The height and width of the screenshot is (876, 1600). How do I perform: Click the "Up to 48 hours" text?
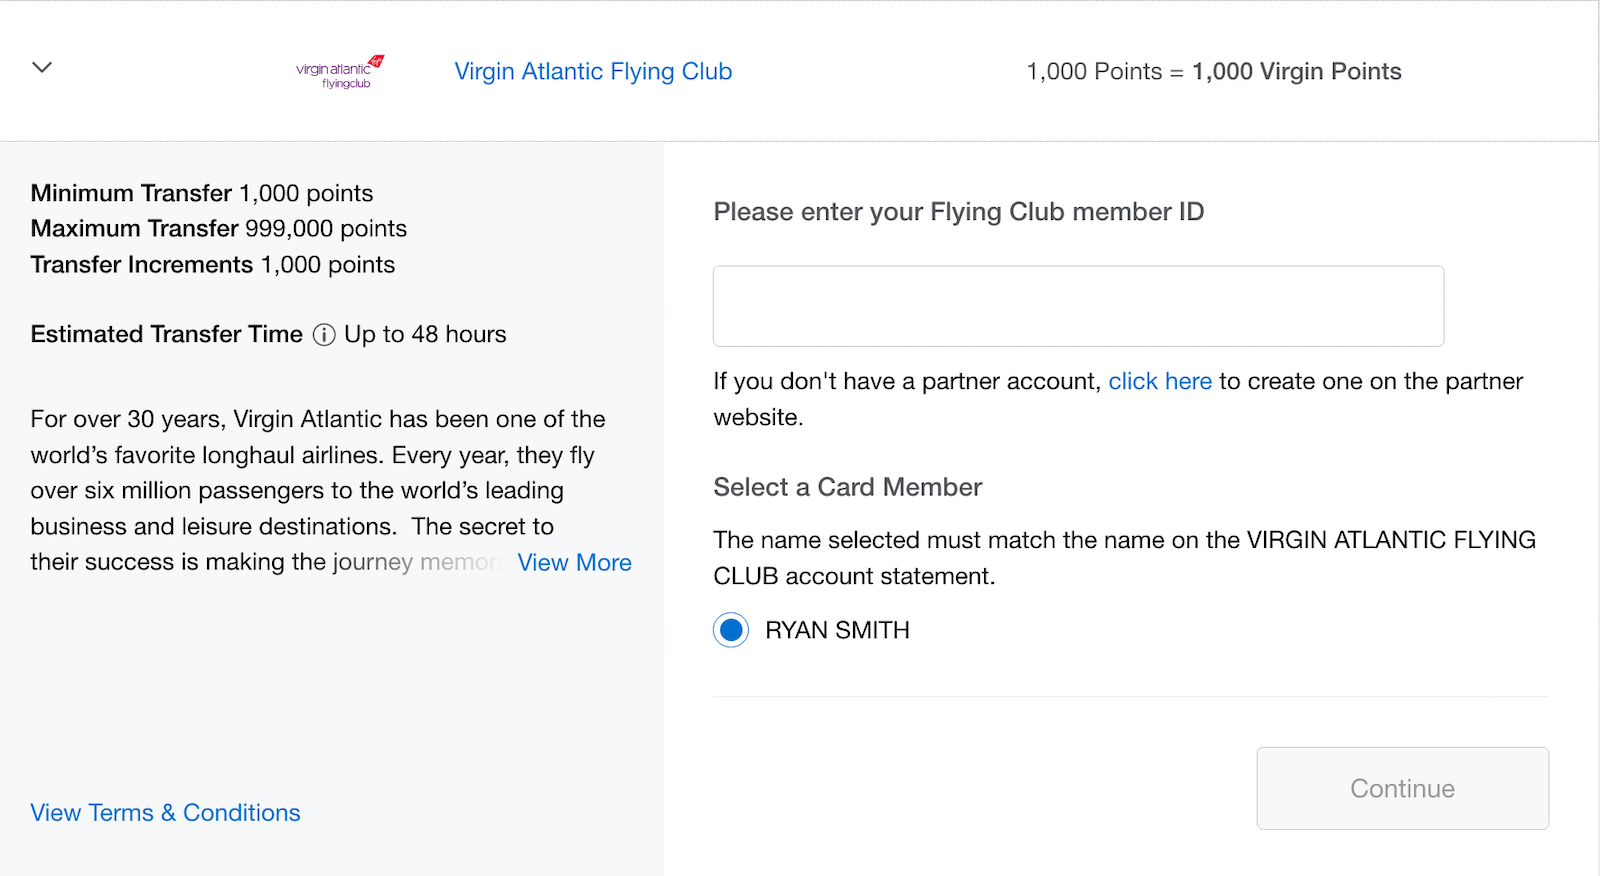(425, 335)
